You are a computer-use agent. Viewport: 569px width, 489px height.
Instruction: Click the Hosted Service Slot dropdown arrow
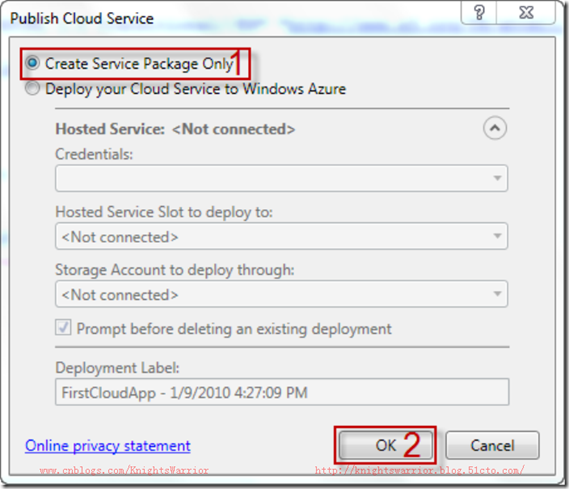497,236
